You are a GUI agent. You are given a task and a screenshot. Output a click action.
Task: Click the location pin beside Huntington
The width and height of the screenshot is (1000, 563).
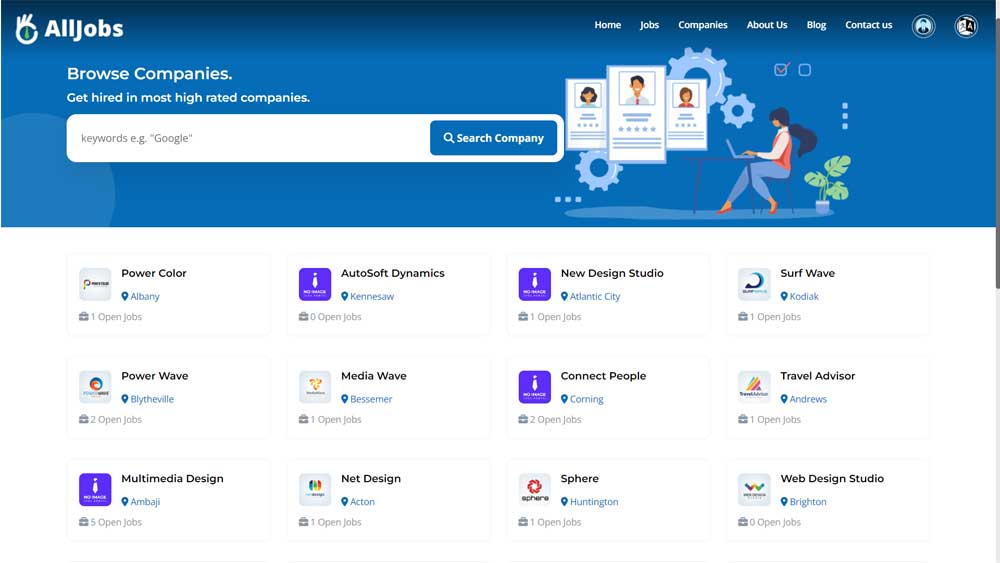point(564,502)
